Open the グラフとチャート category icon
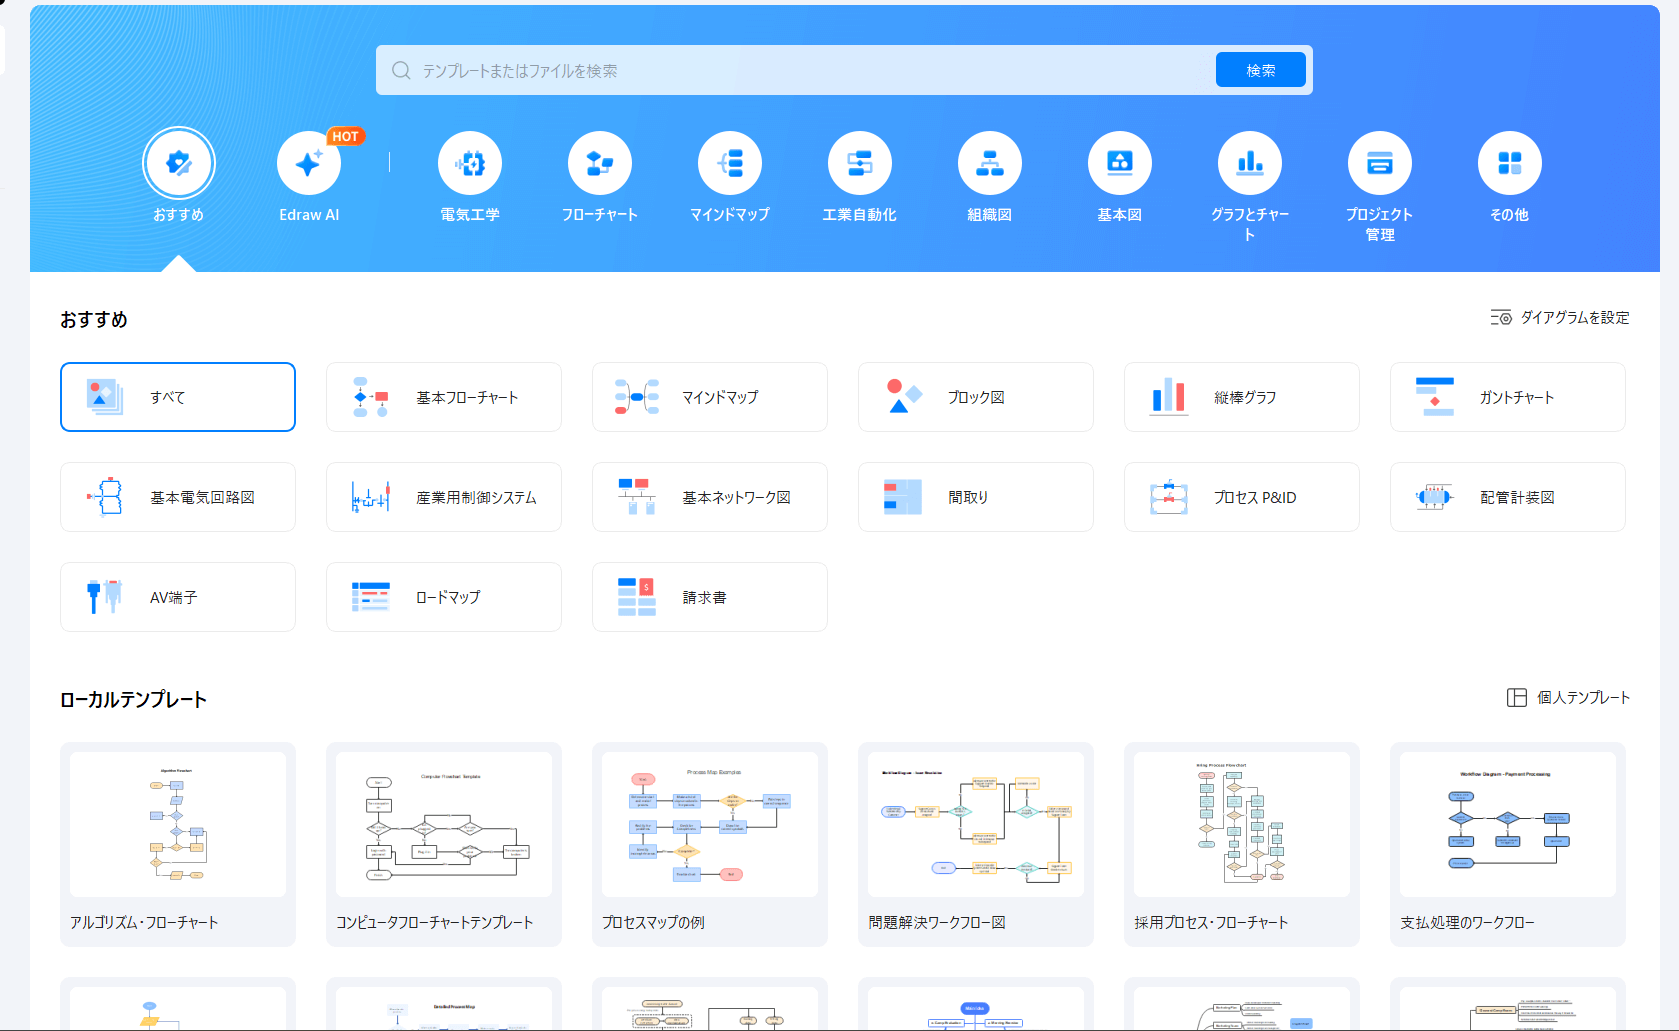 point(1250,163)
